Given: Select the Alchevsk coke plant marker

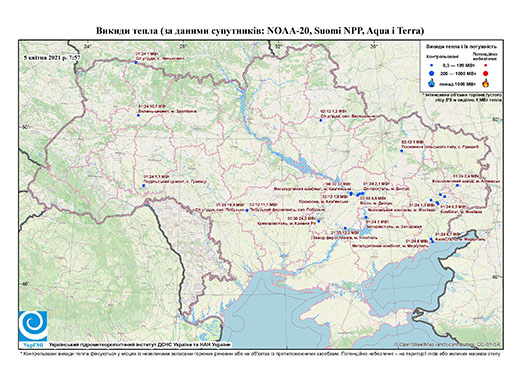Looking at the screenshot, I should [x=457, y=185].
